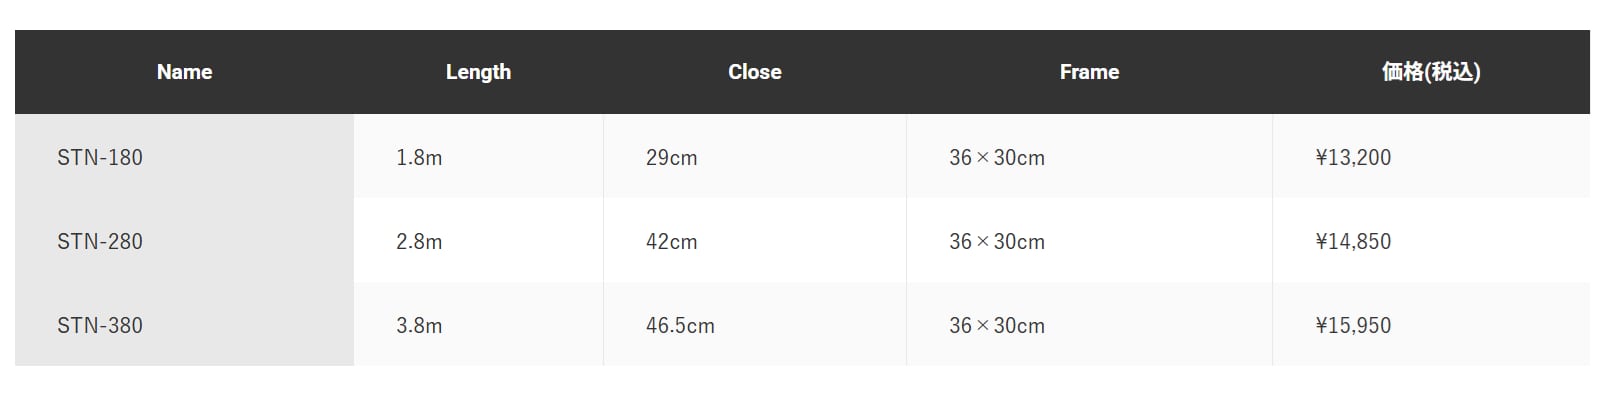Click the STN-180 frame size 36×30cm

[997, 158]
